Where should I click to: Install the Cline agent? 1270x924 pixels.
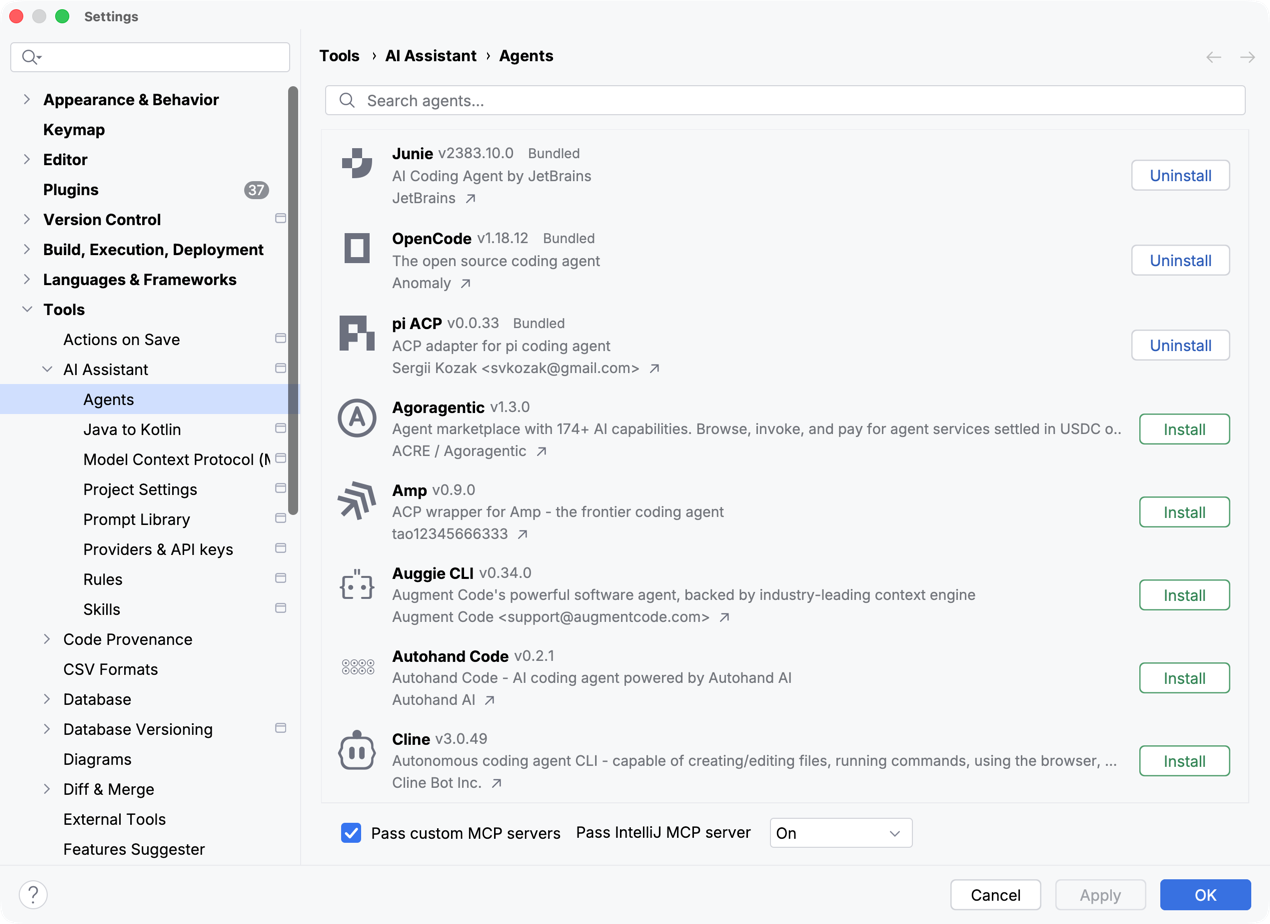1184,761
